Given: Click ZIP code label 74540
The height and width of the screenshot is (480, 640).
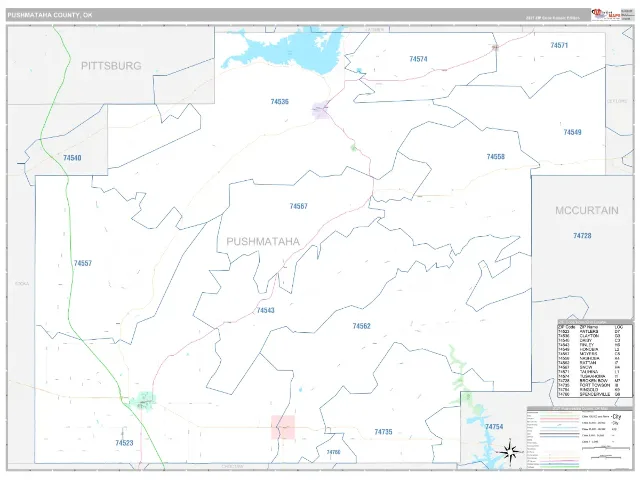Looking at the screenshot, I should tap(72, 158).
